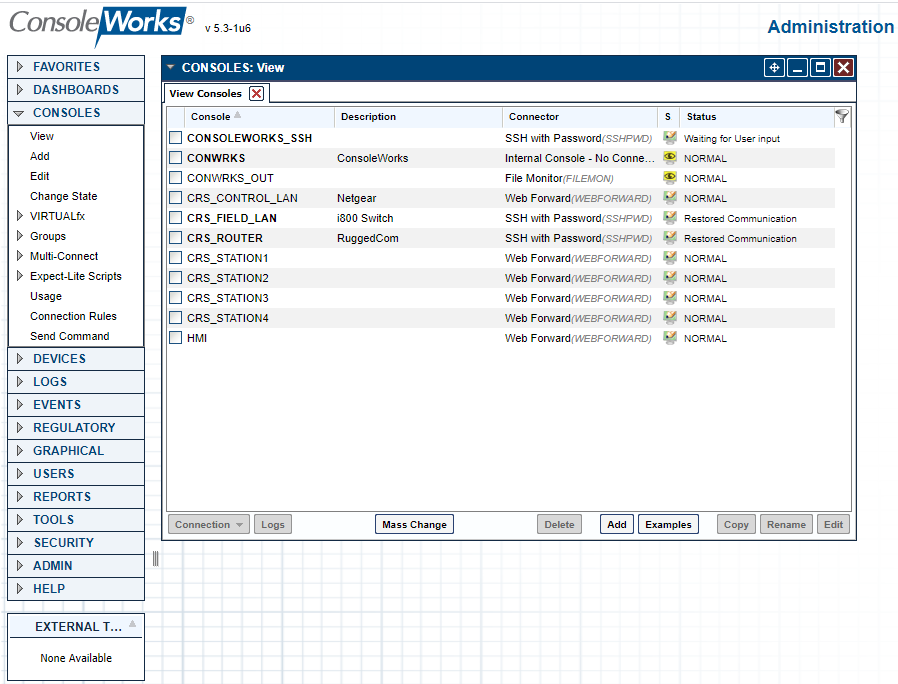The width and height of the screenshot is (898, 684).
Task: Select Add under CONSOLES menu
Action: tap(40, 156)
